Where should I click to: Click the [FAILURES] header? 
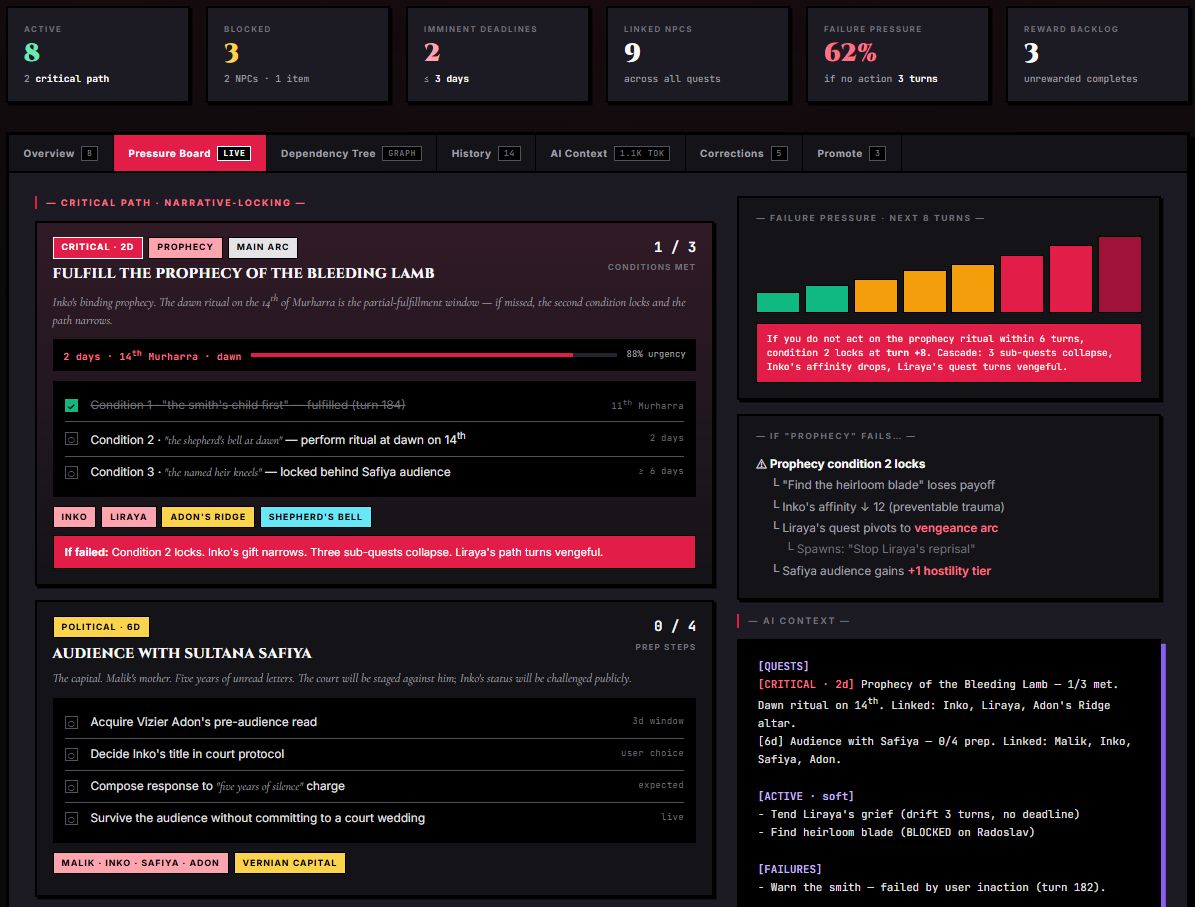point(790,870)
